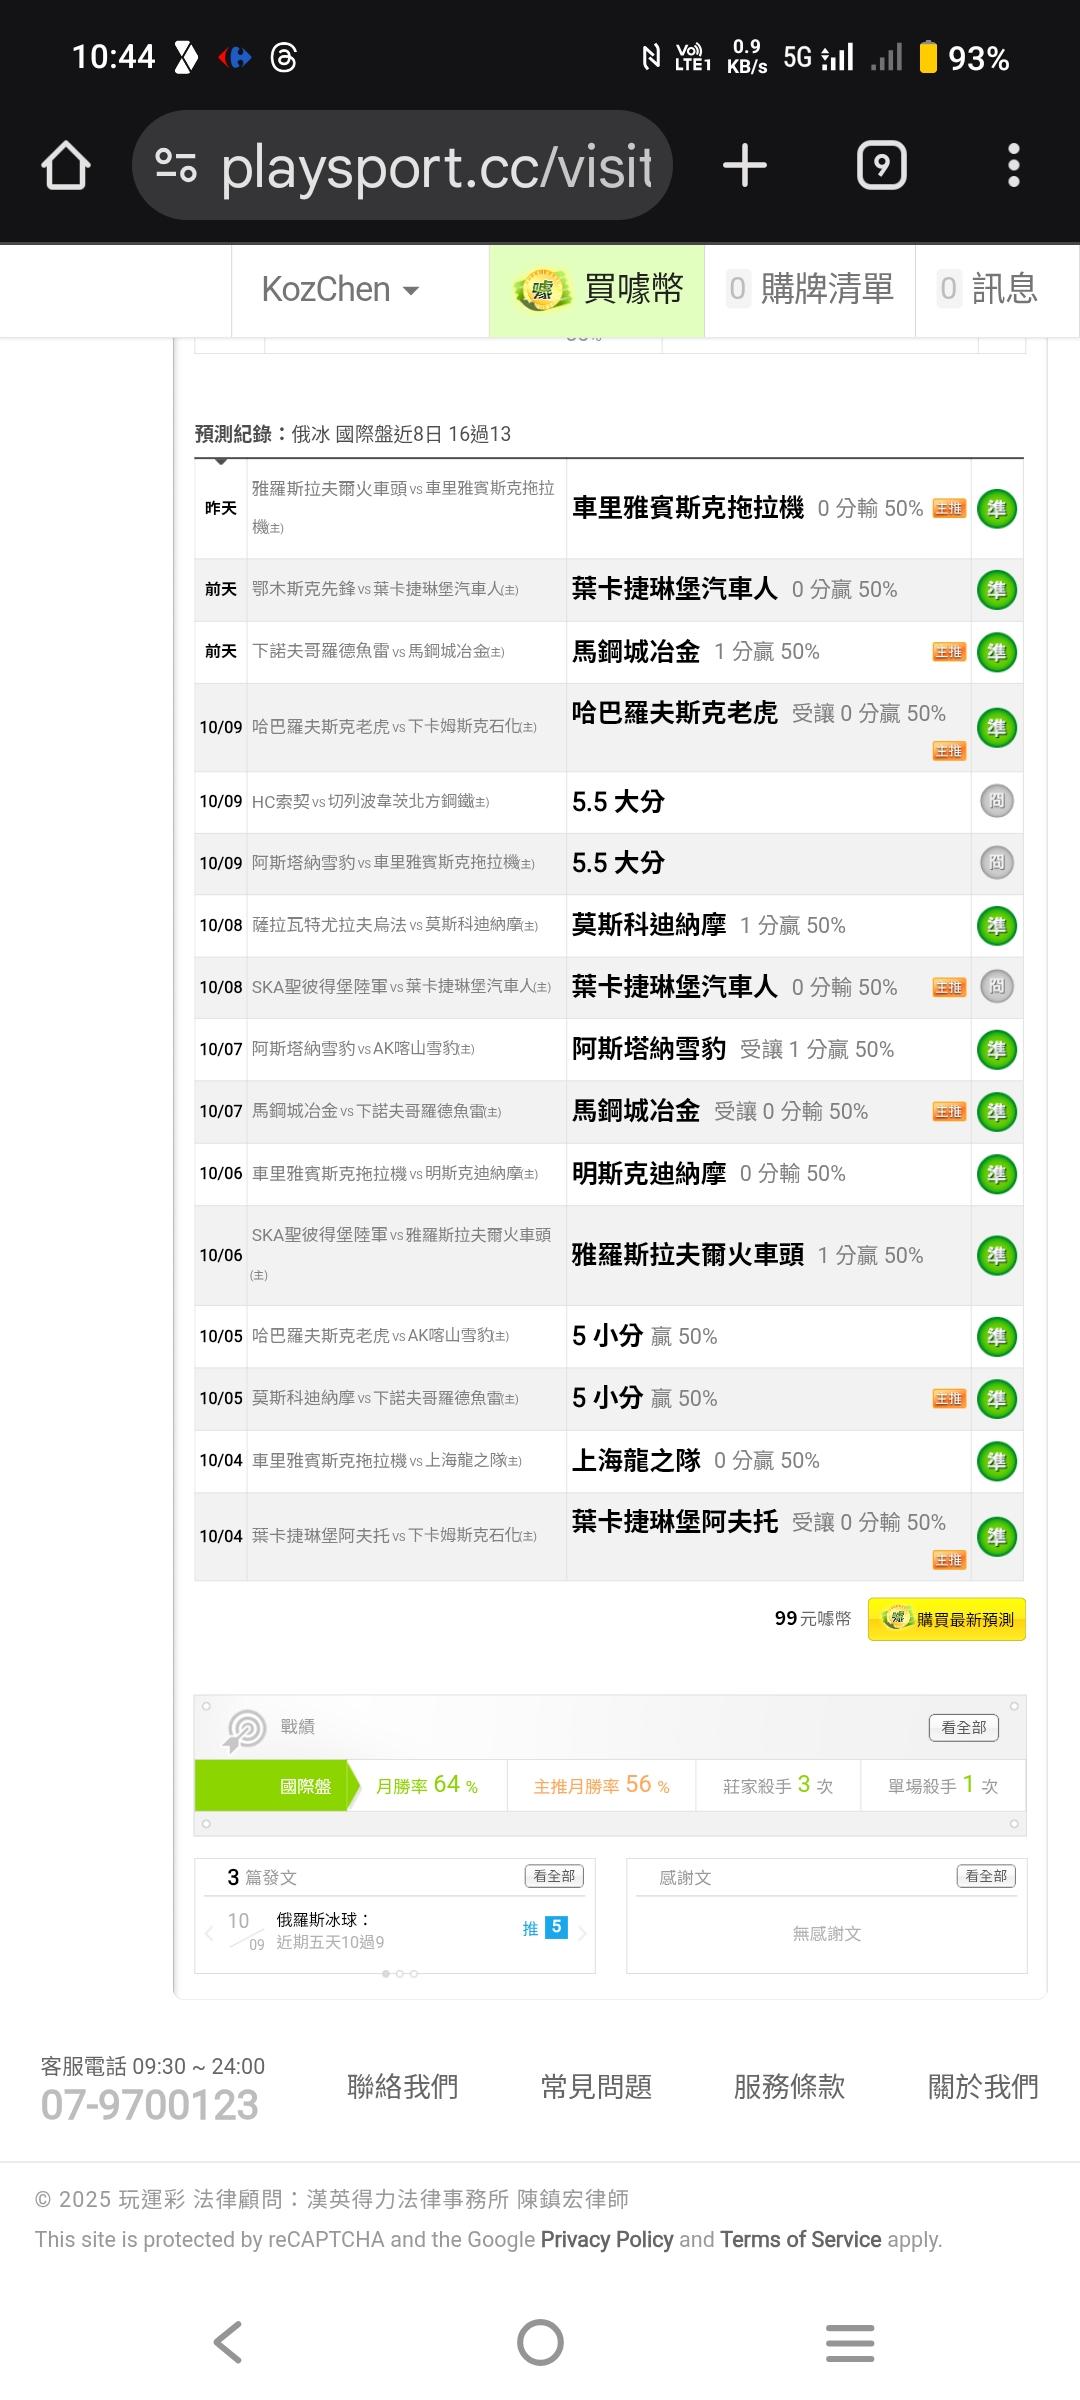Image resolution: width=1080 pixels, height=2400 pixels.
Task: Click pick text 上海龍之隊 0 分贏 50%
Action: pyautogui.click(x=696, y=1461)
